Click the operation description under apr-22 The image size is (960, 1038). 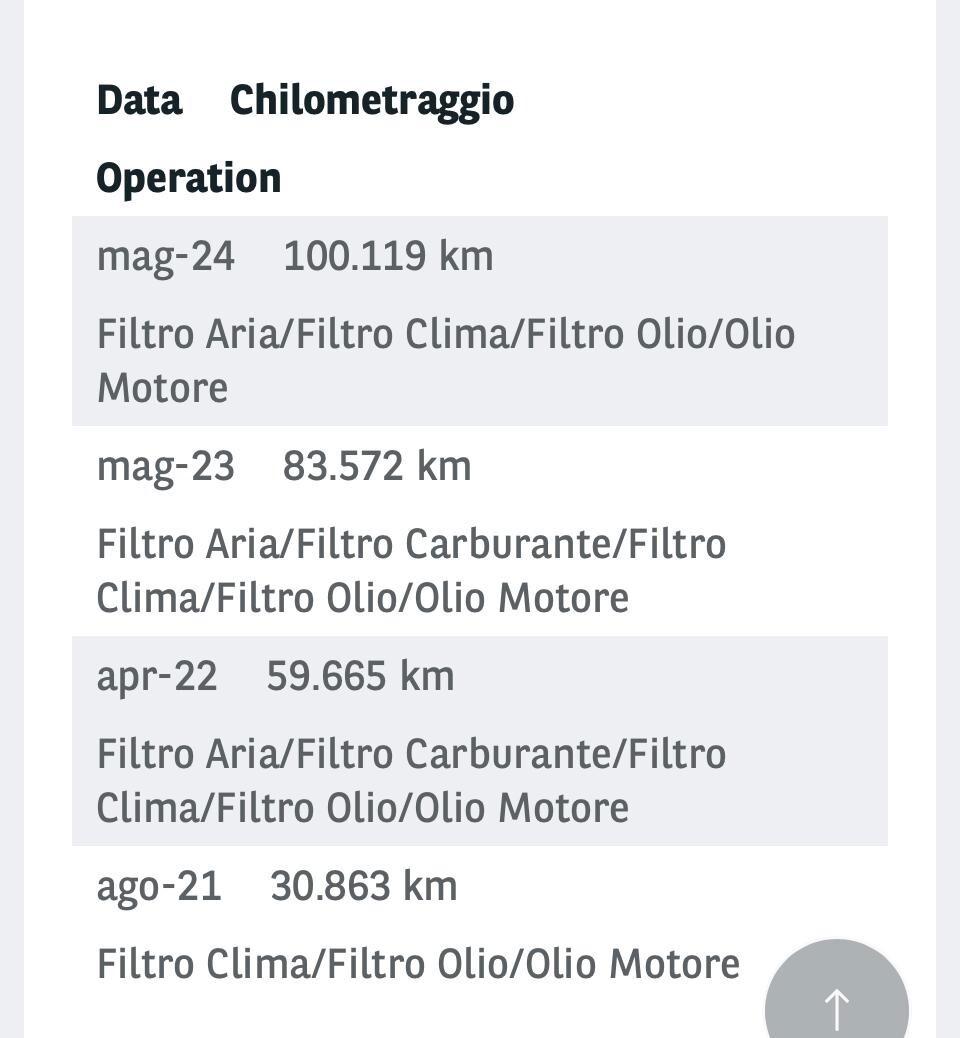(411, 780)
